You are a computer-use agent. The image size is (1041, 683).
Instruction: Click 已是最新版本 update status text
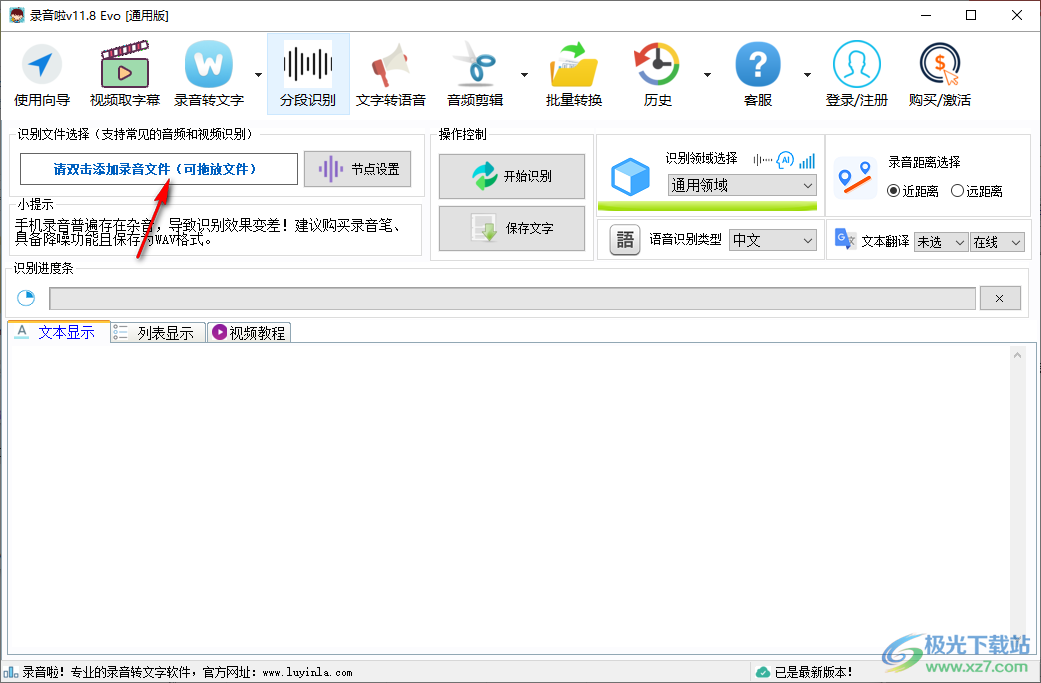click(813, 672)
